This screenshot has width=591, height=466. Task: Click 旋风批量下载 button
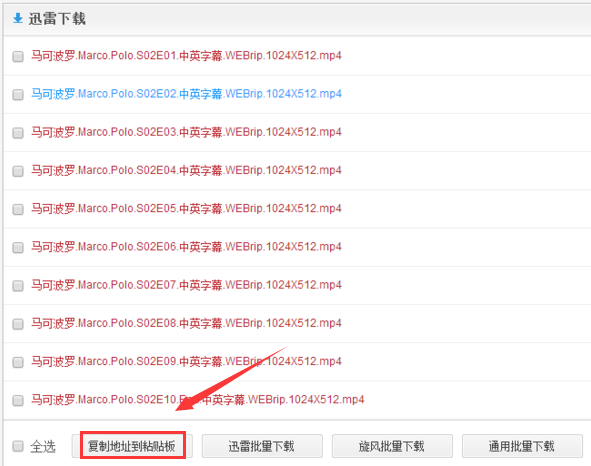click(392, 446)
